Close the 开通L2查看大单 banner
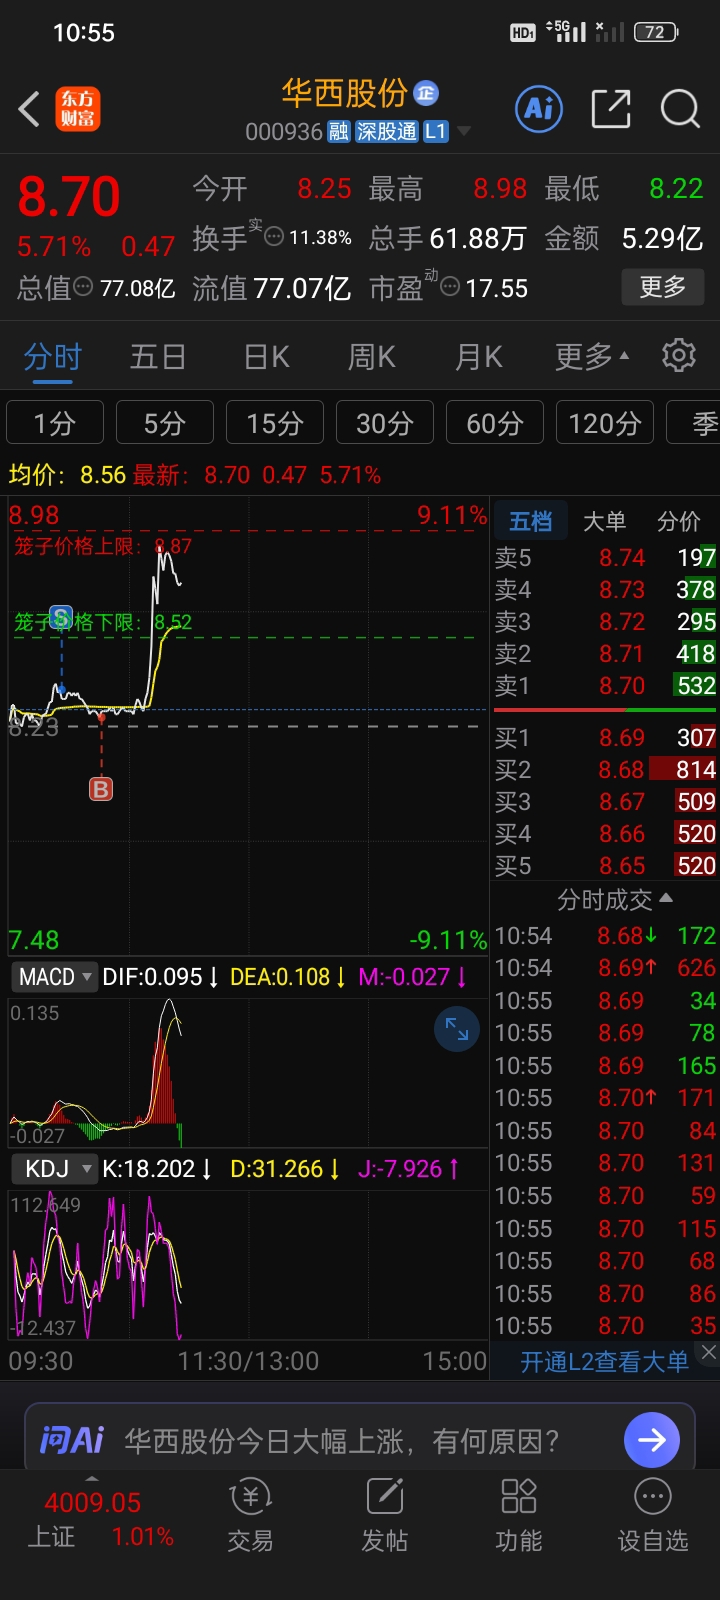720x1600 pixels. [x=708, y=1352]
